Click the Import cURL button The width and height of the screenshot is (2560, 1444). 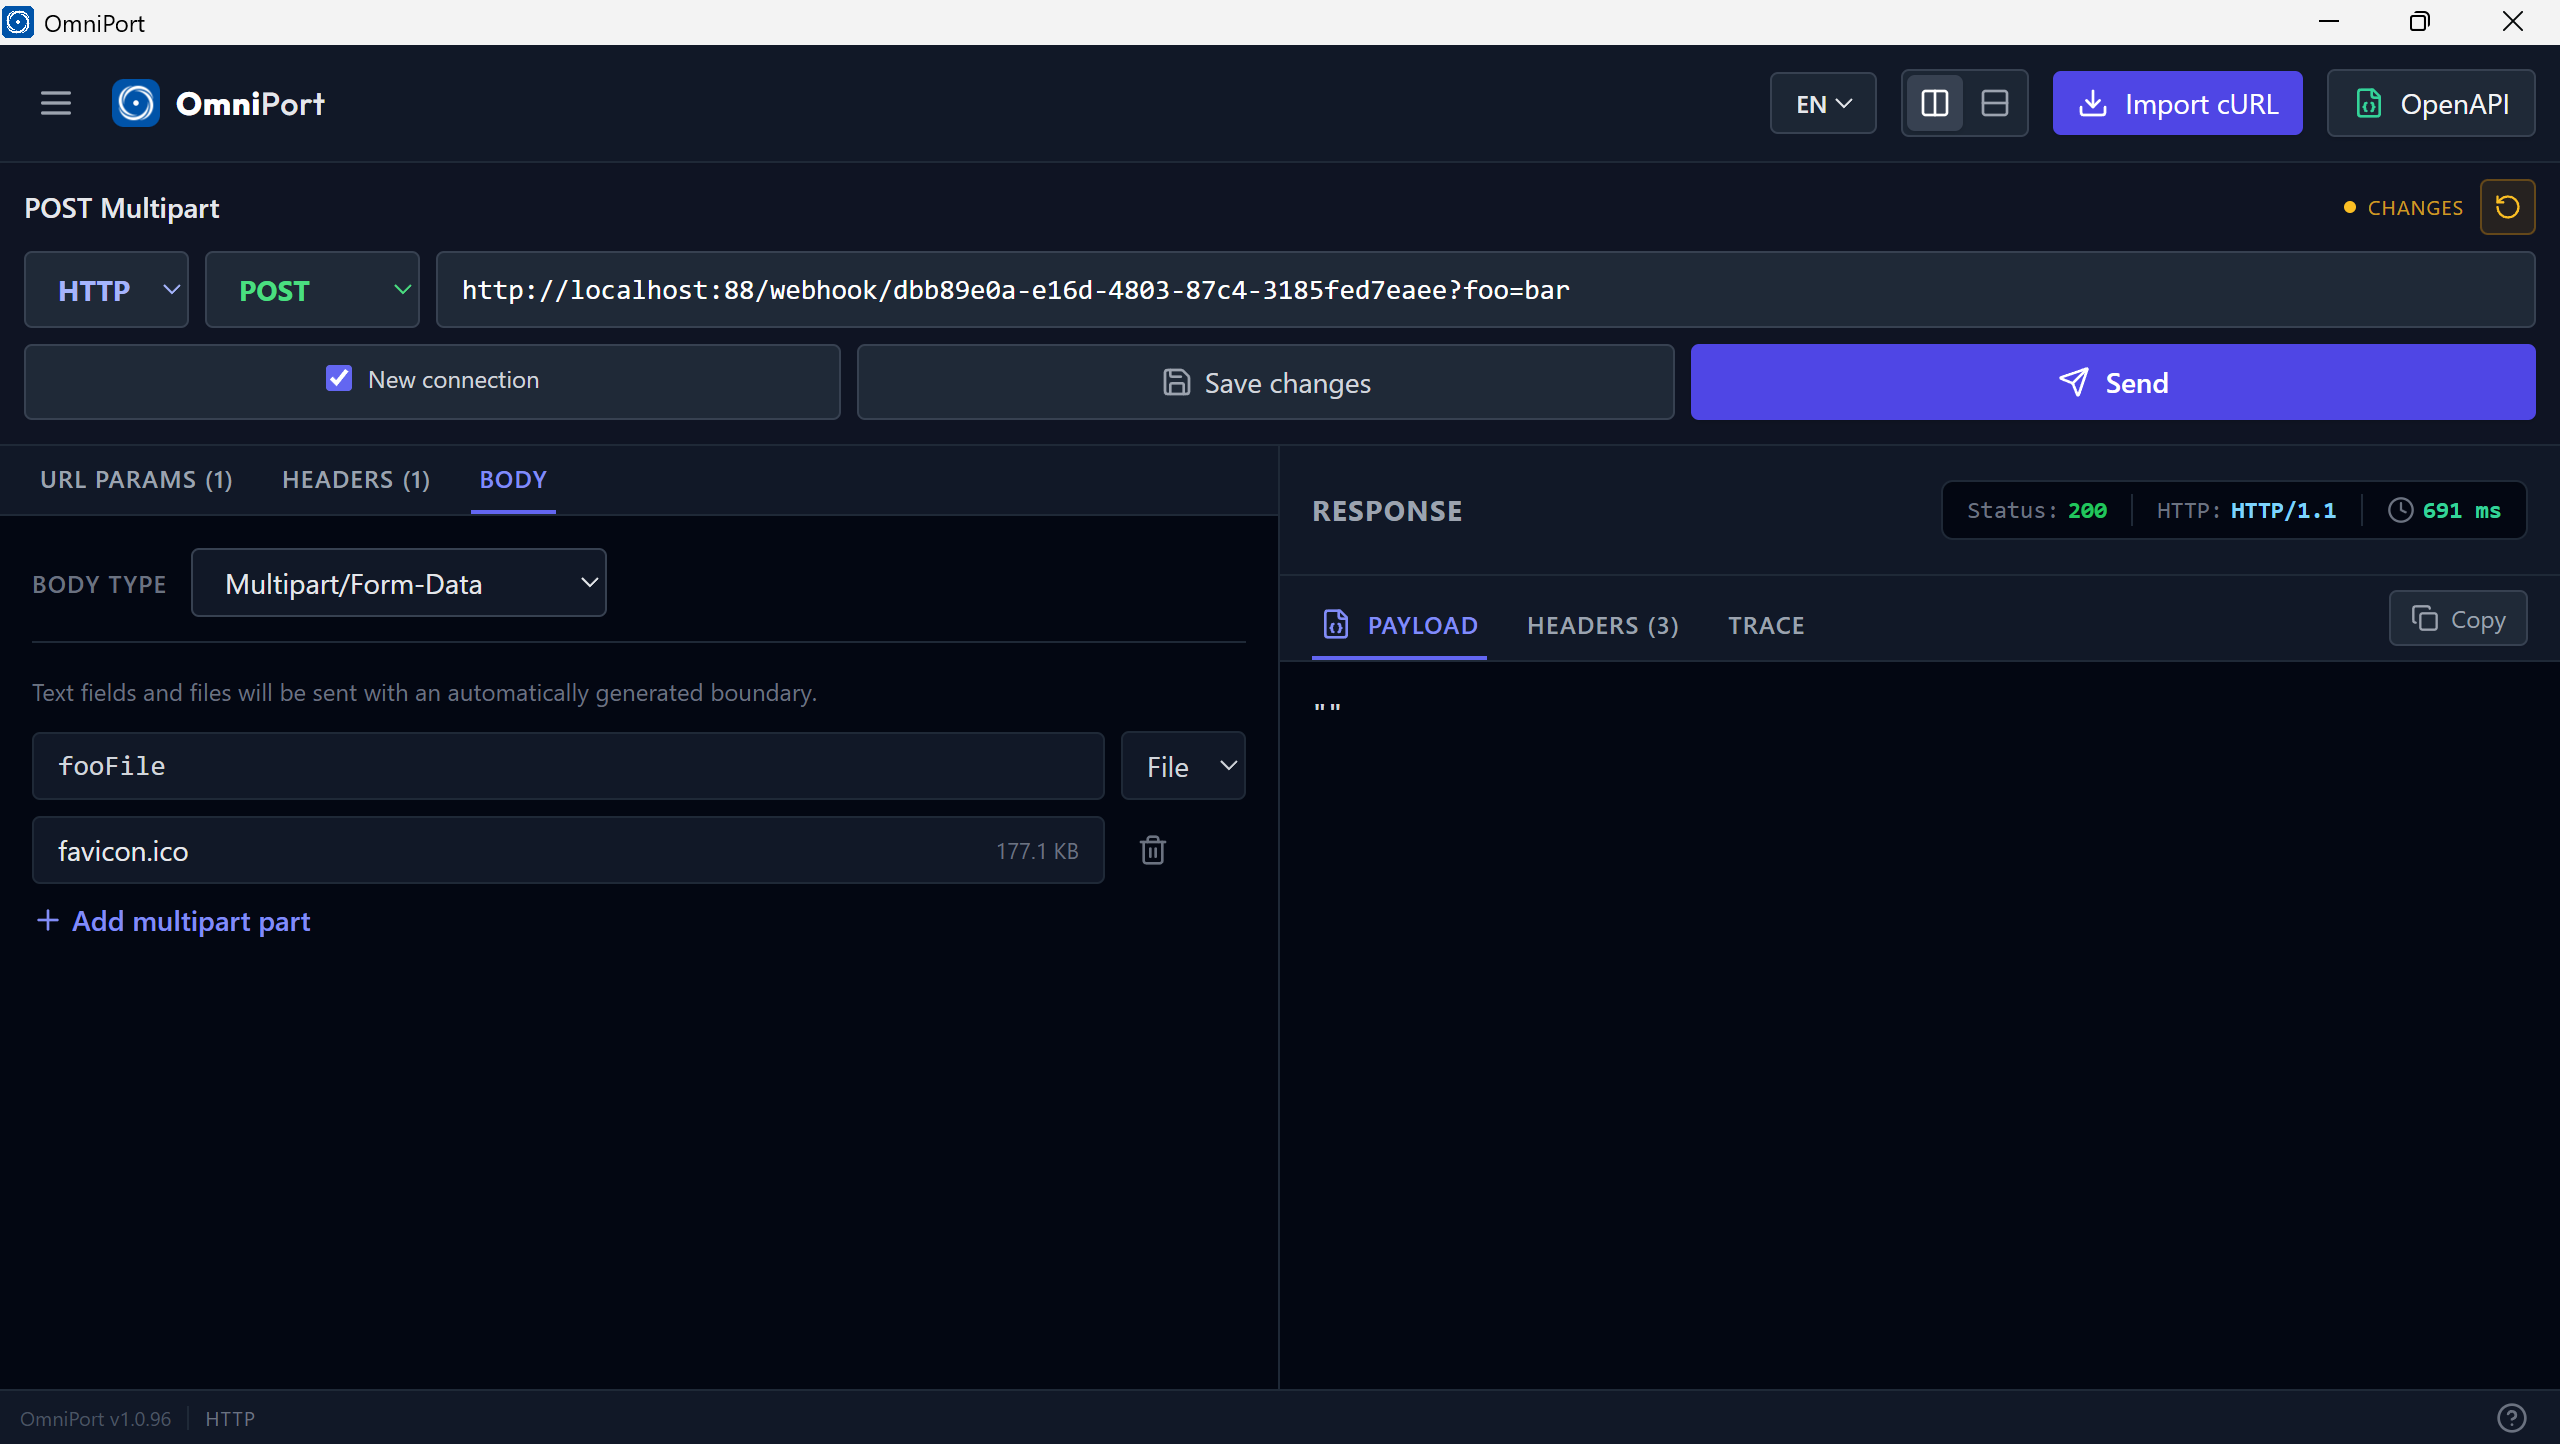[2177, 103]
